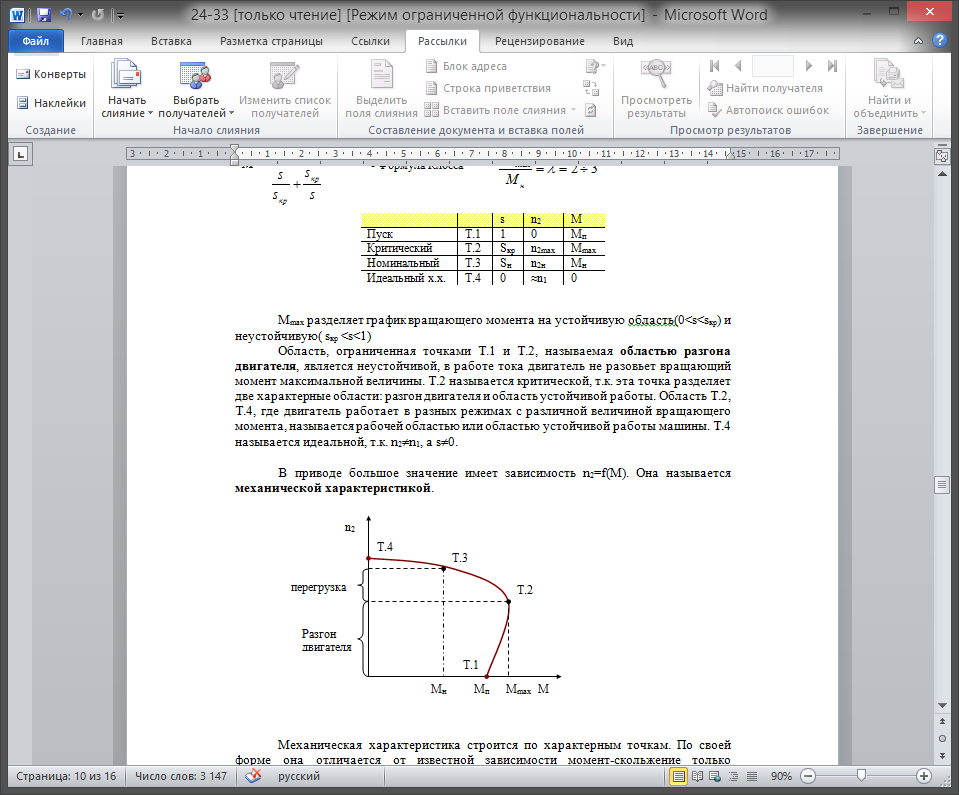
Task: Click Число слов: 3 147 in status bar
Action: point(180,776)
